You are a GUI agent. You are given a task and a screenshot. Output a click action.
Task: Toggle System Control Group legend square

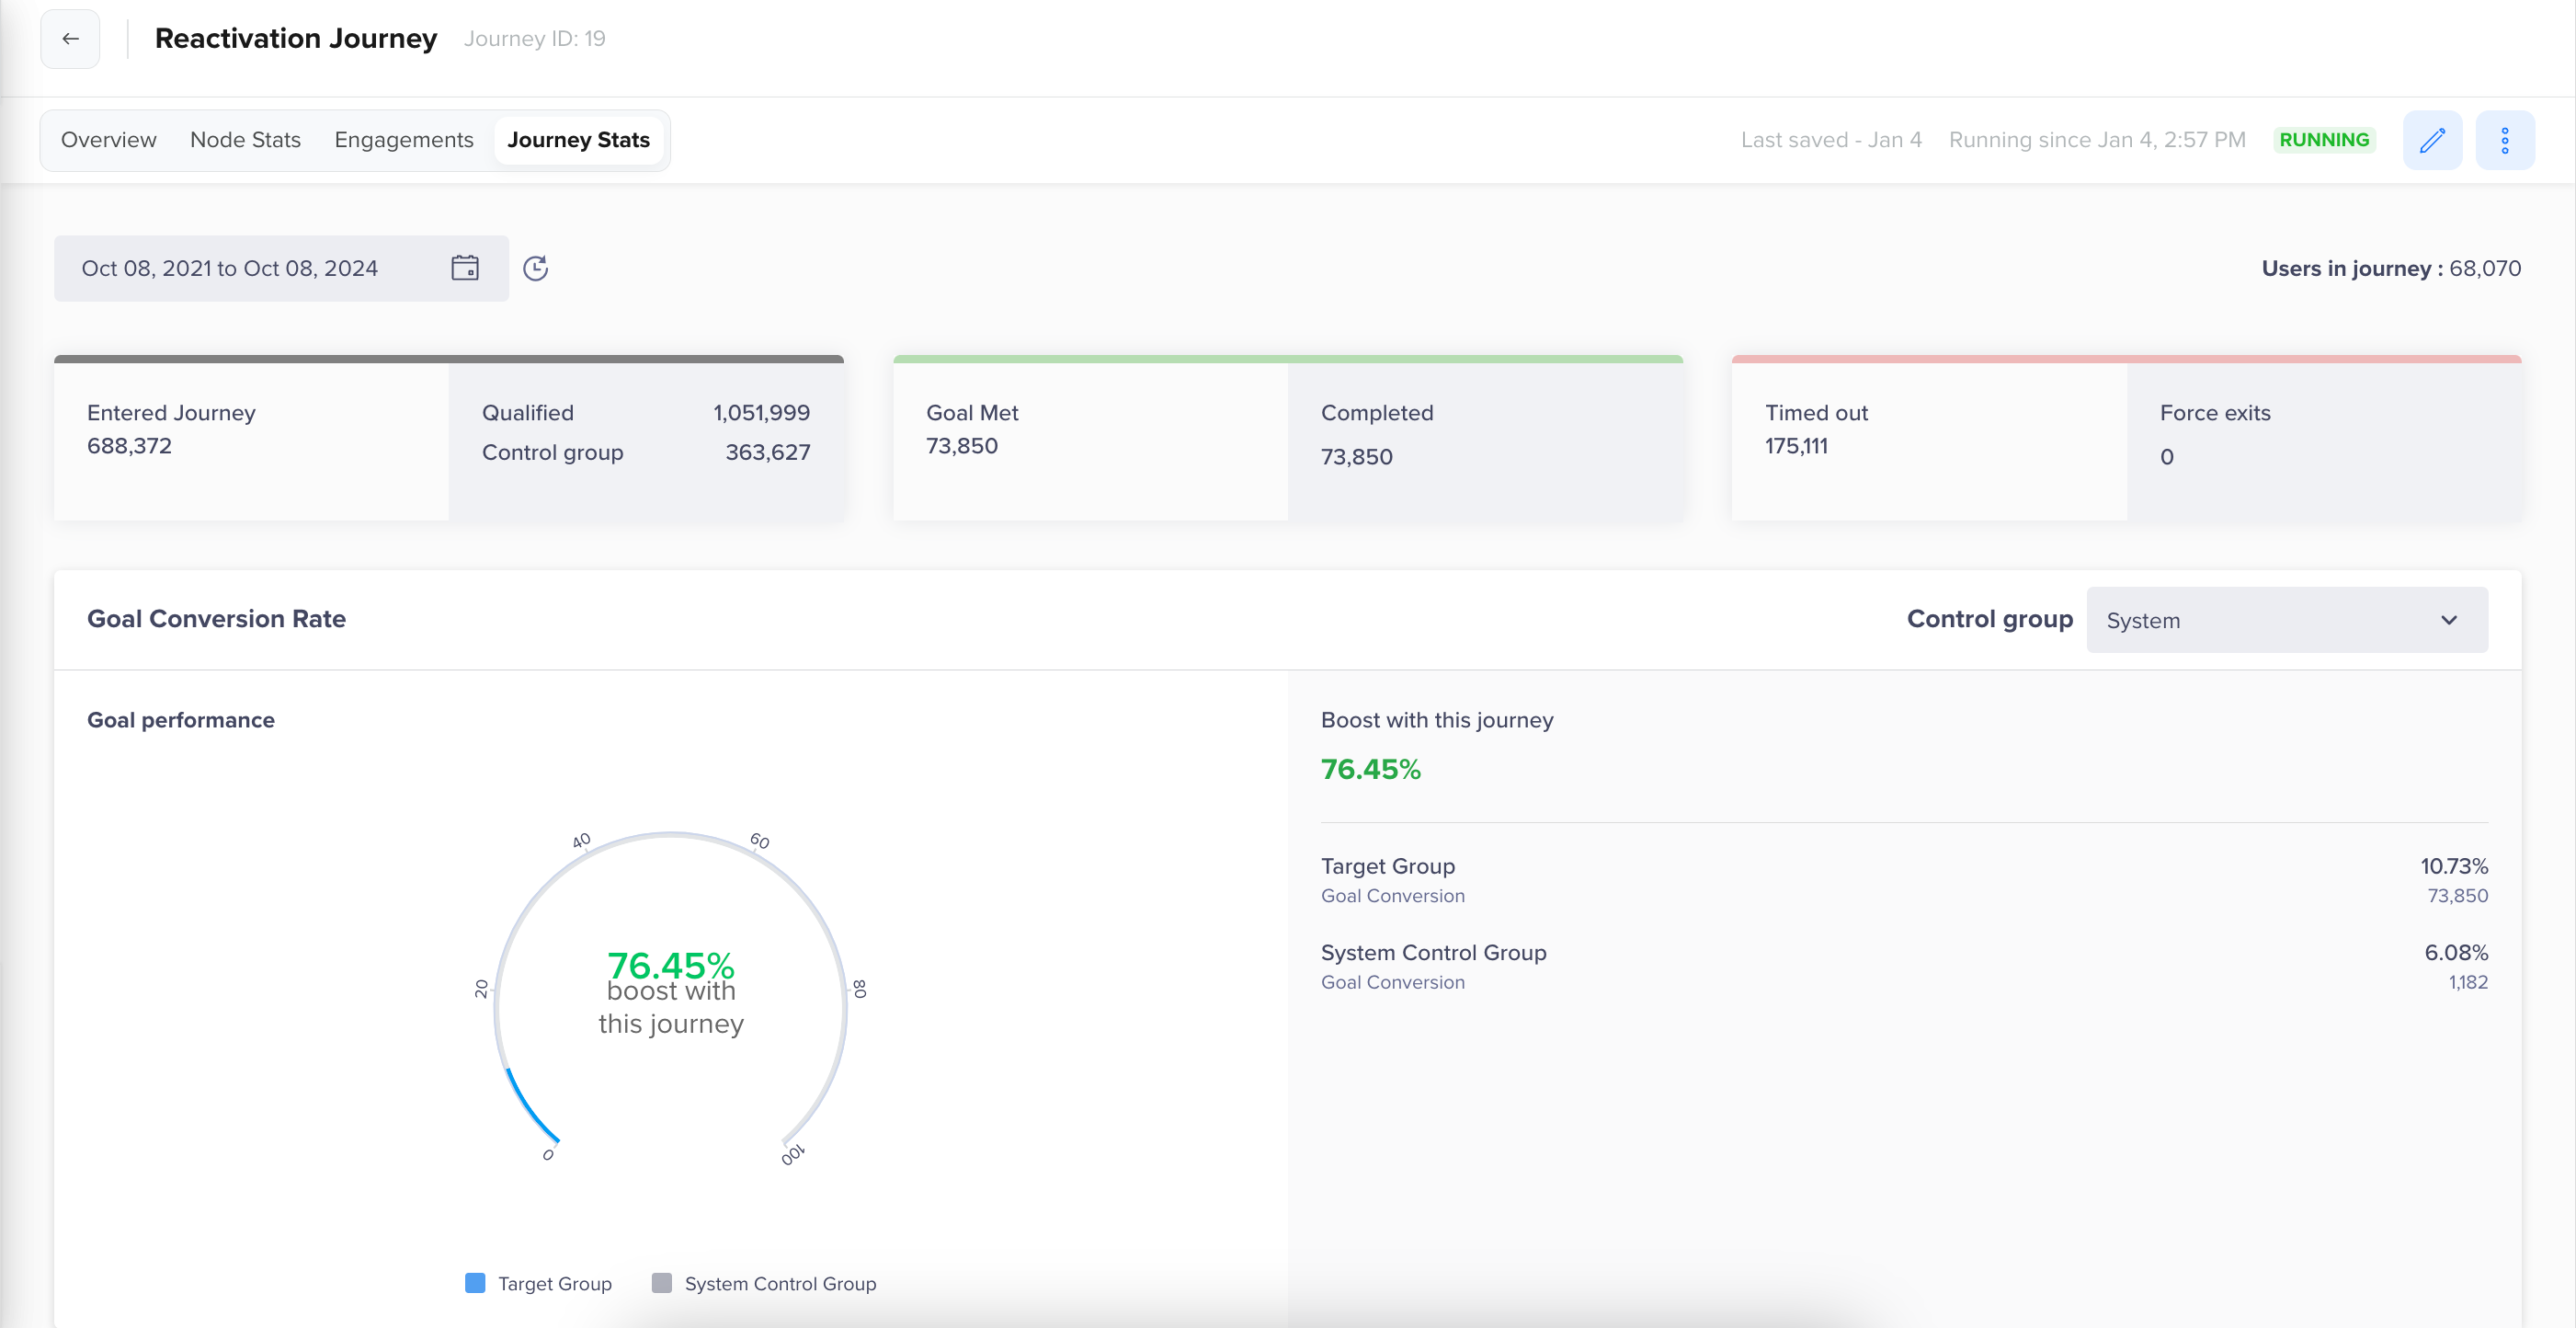pyautogui.click(x=661, y=1283)
